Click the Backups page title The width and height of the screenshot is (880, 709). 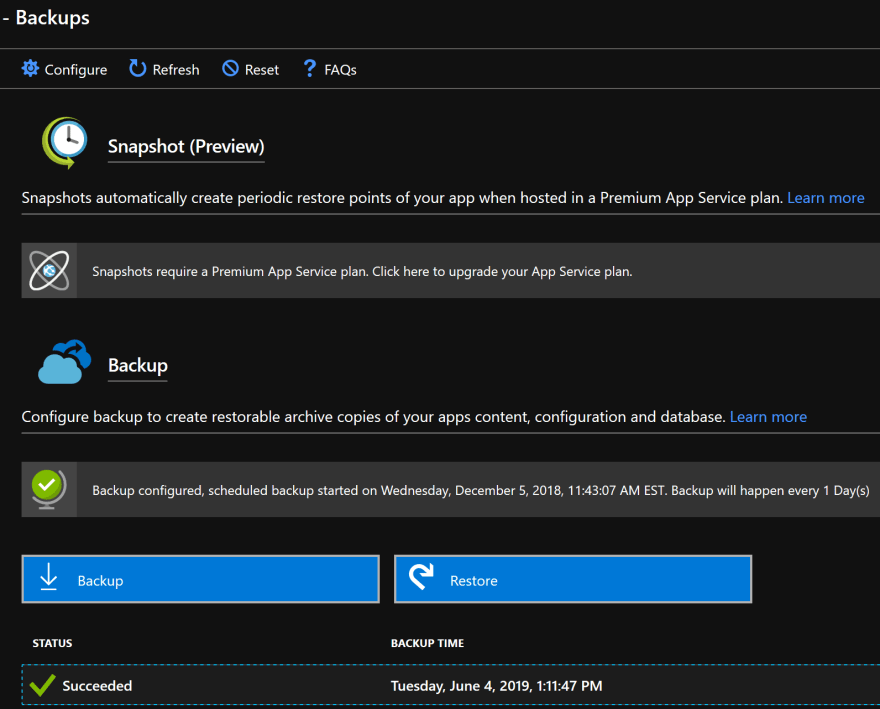click(52, 17)
